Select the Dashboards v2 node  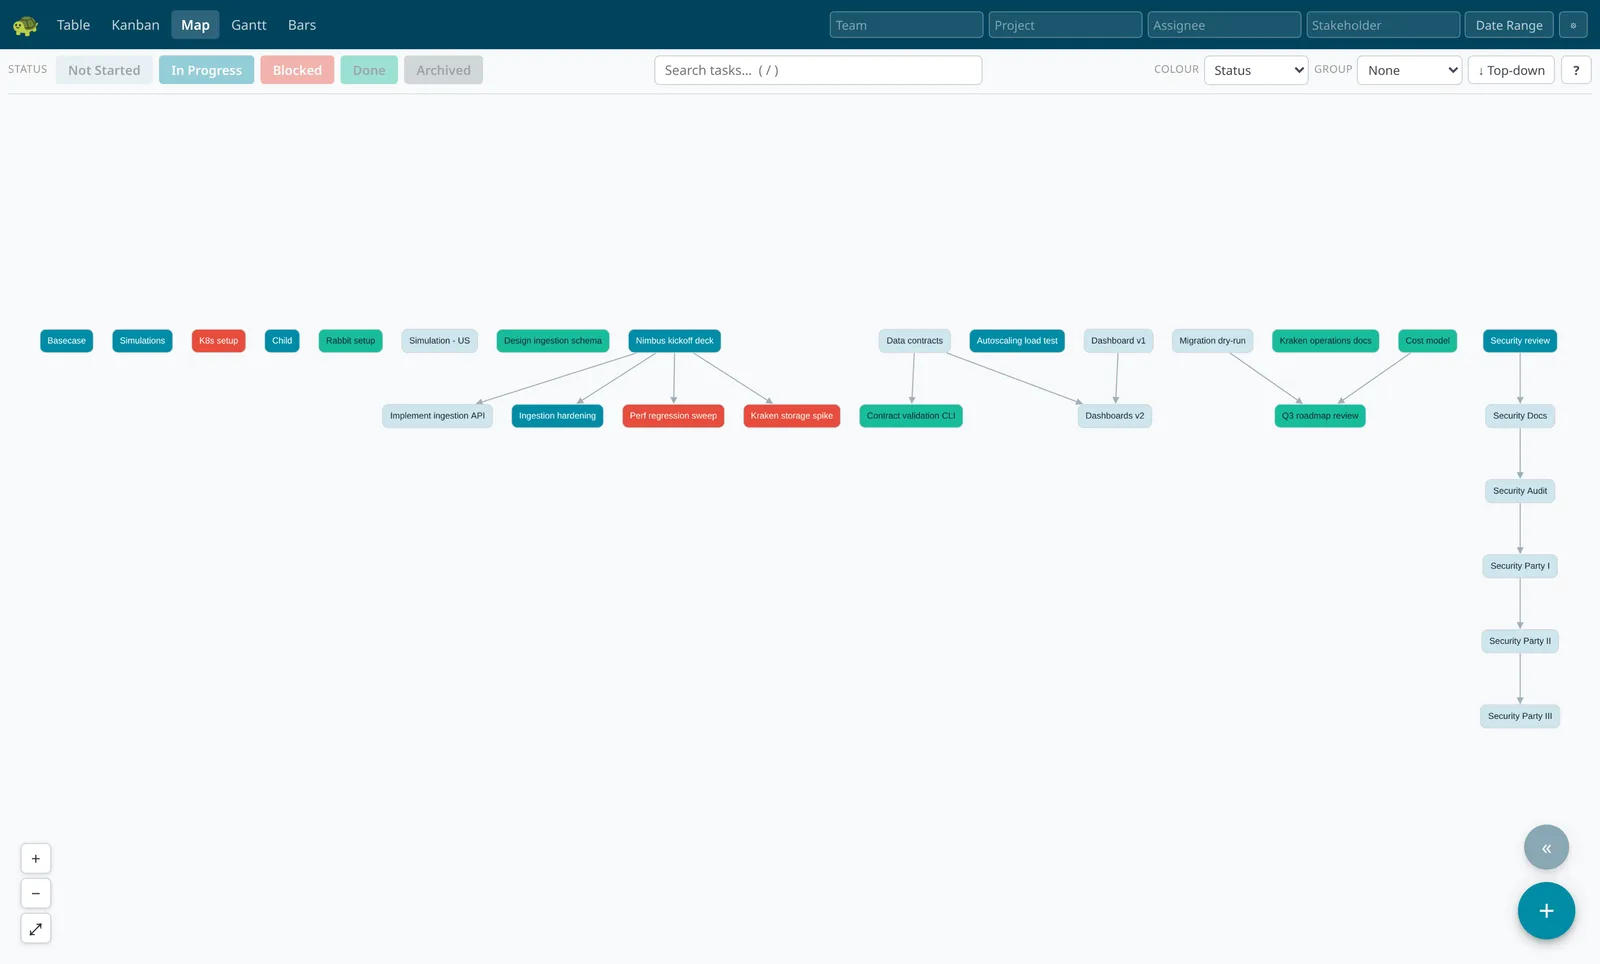pyautogui.click(x=1115, y=416)
